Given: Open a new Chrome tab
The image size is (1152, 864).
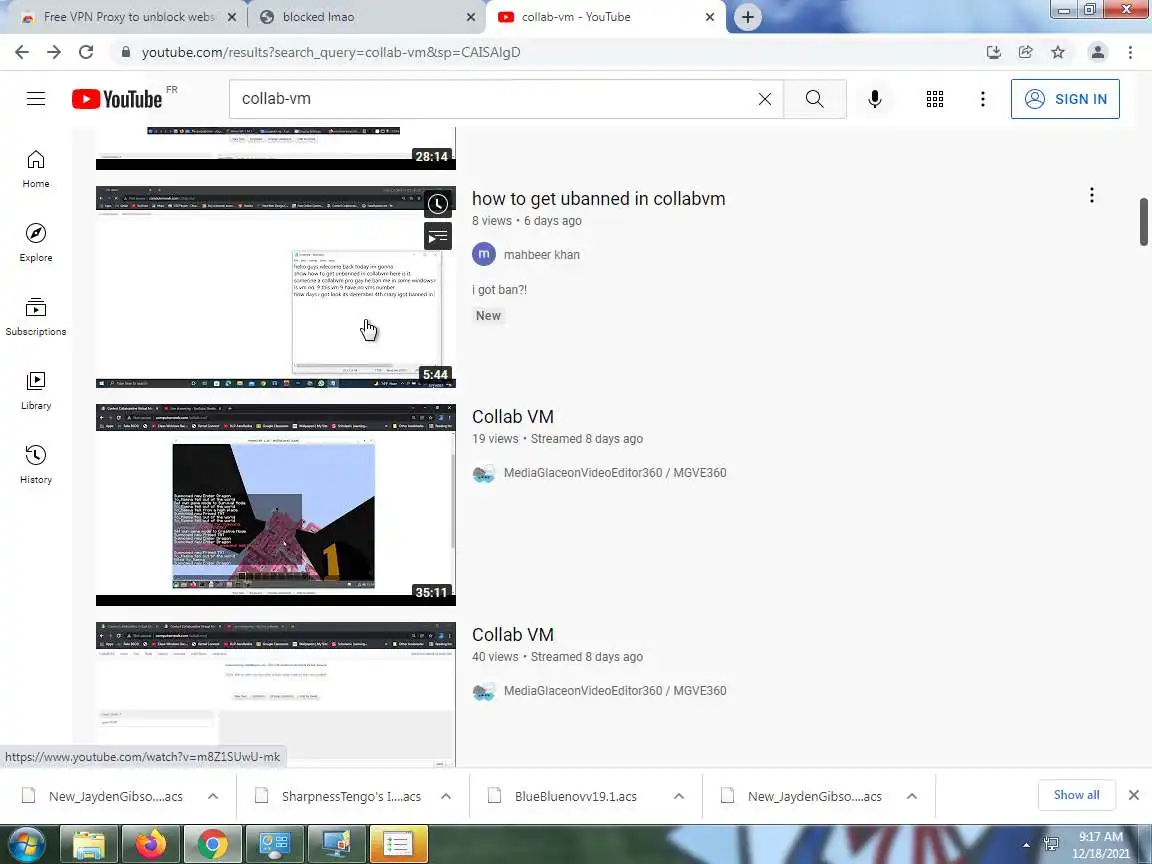Looking at the screenshot, I should [747, 17].
